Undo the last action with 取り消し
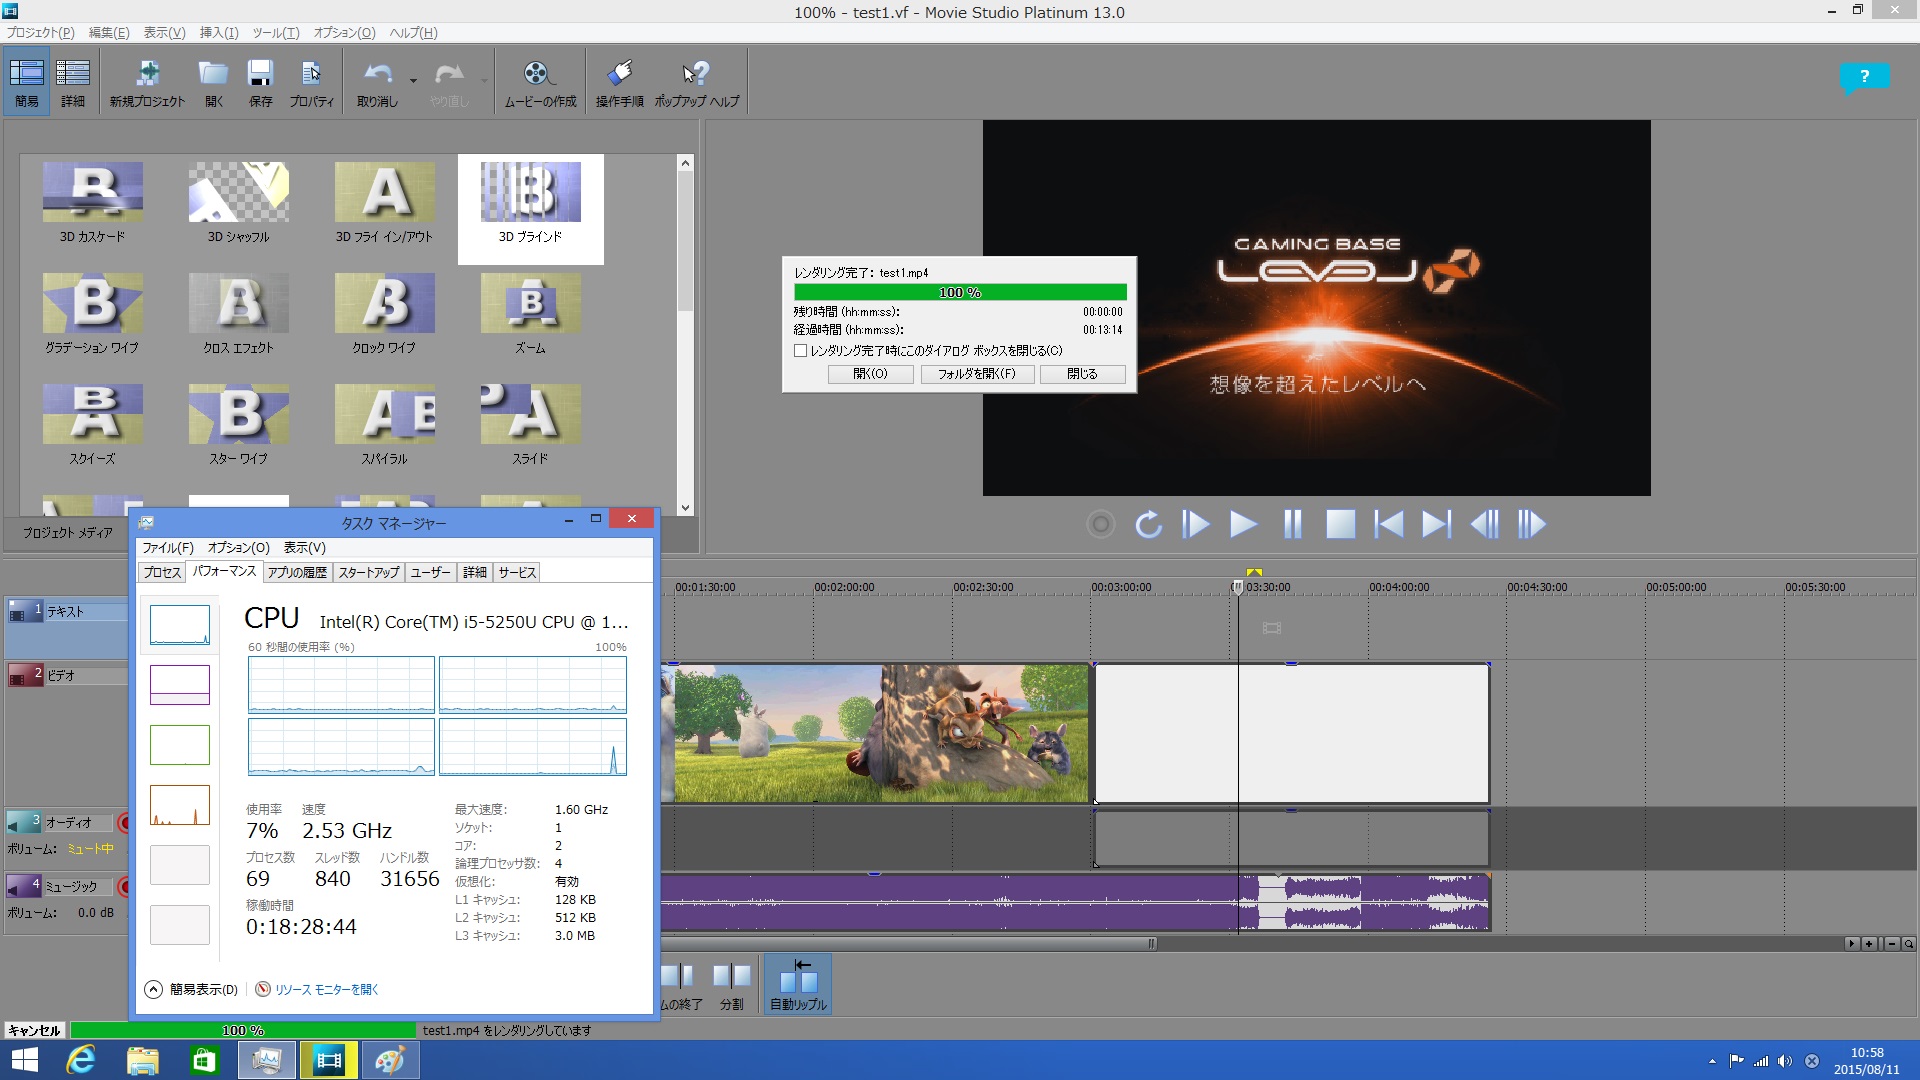1920x1080 pixels. (377, 82)
